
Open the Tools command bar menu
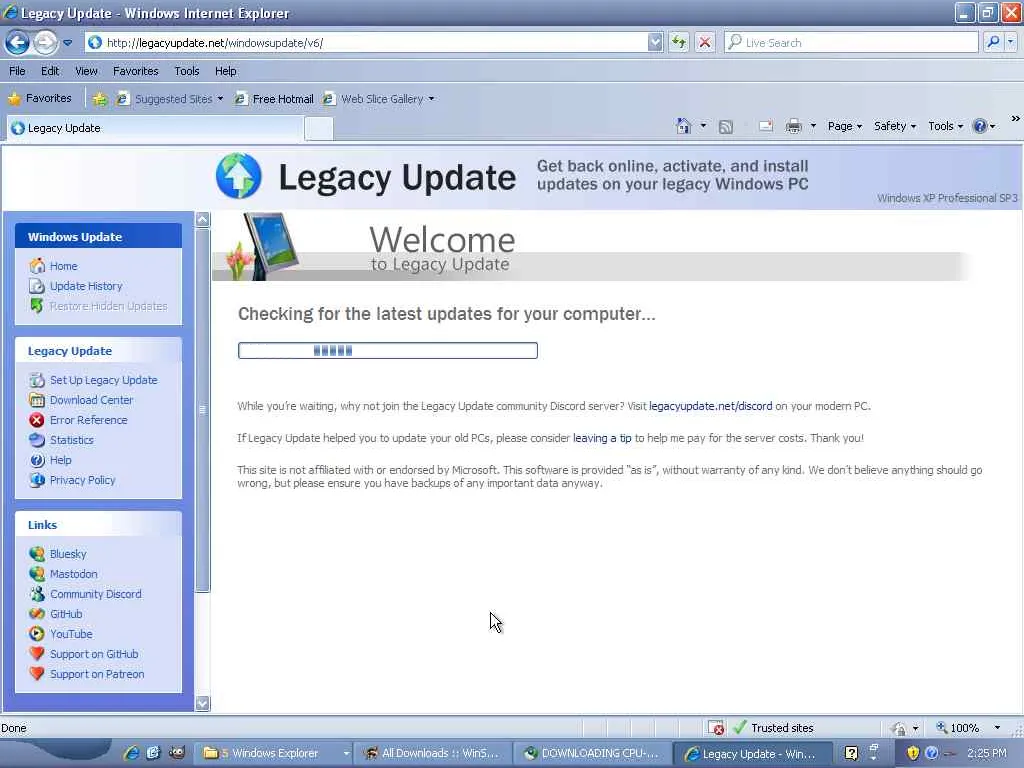pyautogui.click(x=946, y=126)
